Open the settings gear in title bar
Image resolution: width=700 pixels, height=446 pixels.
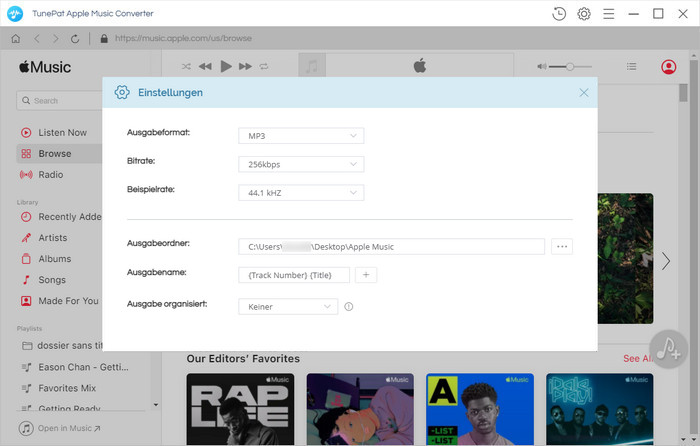pos(584,14)
